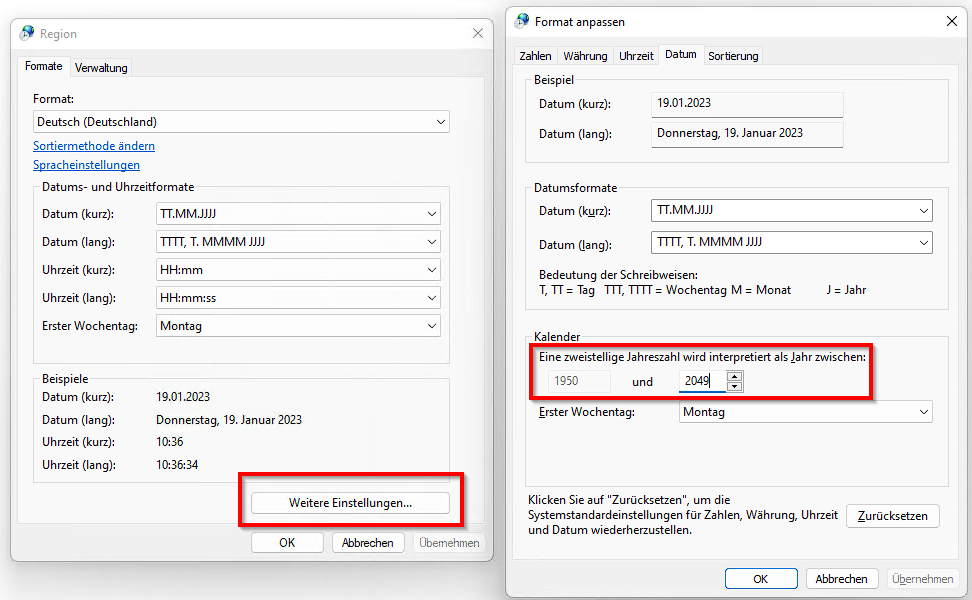972x600 pixels.
Task: Expand Erster Wochentag dropdown in Format anpassen
Action: pyautogui.click(x=805, y=412)
